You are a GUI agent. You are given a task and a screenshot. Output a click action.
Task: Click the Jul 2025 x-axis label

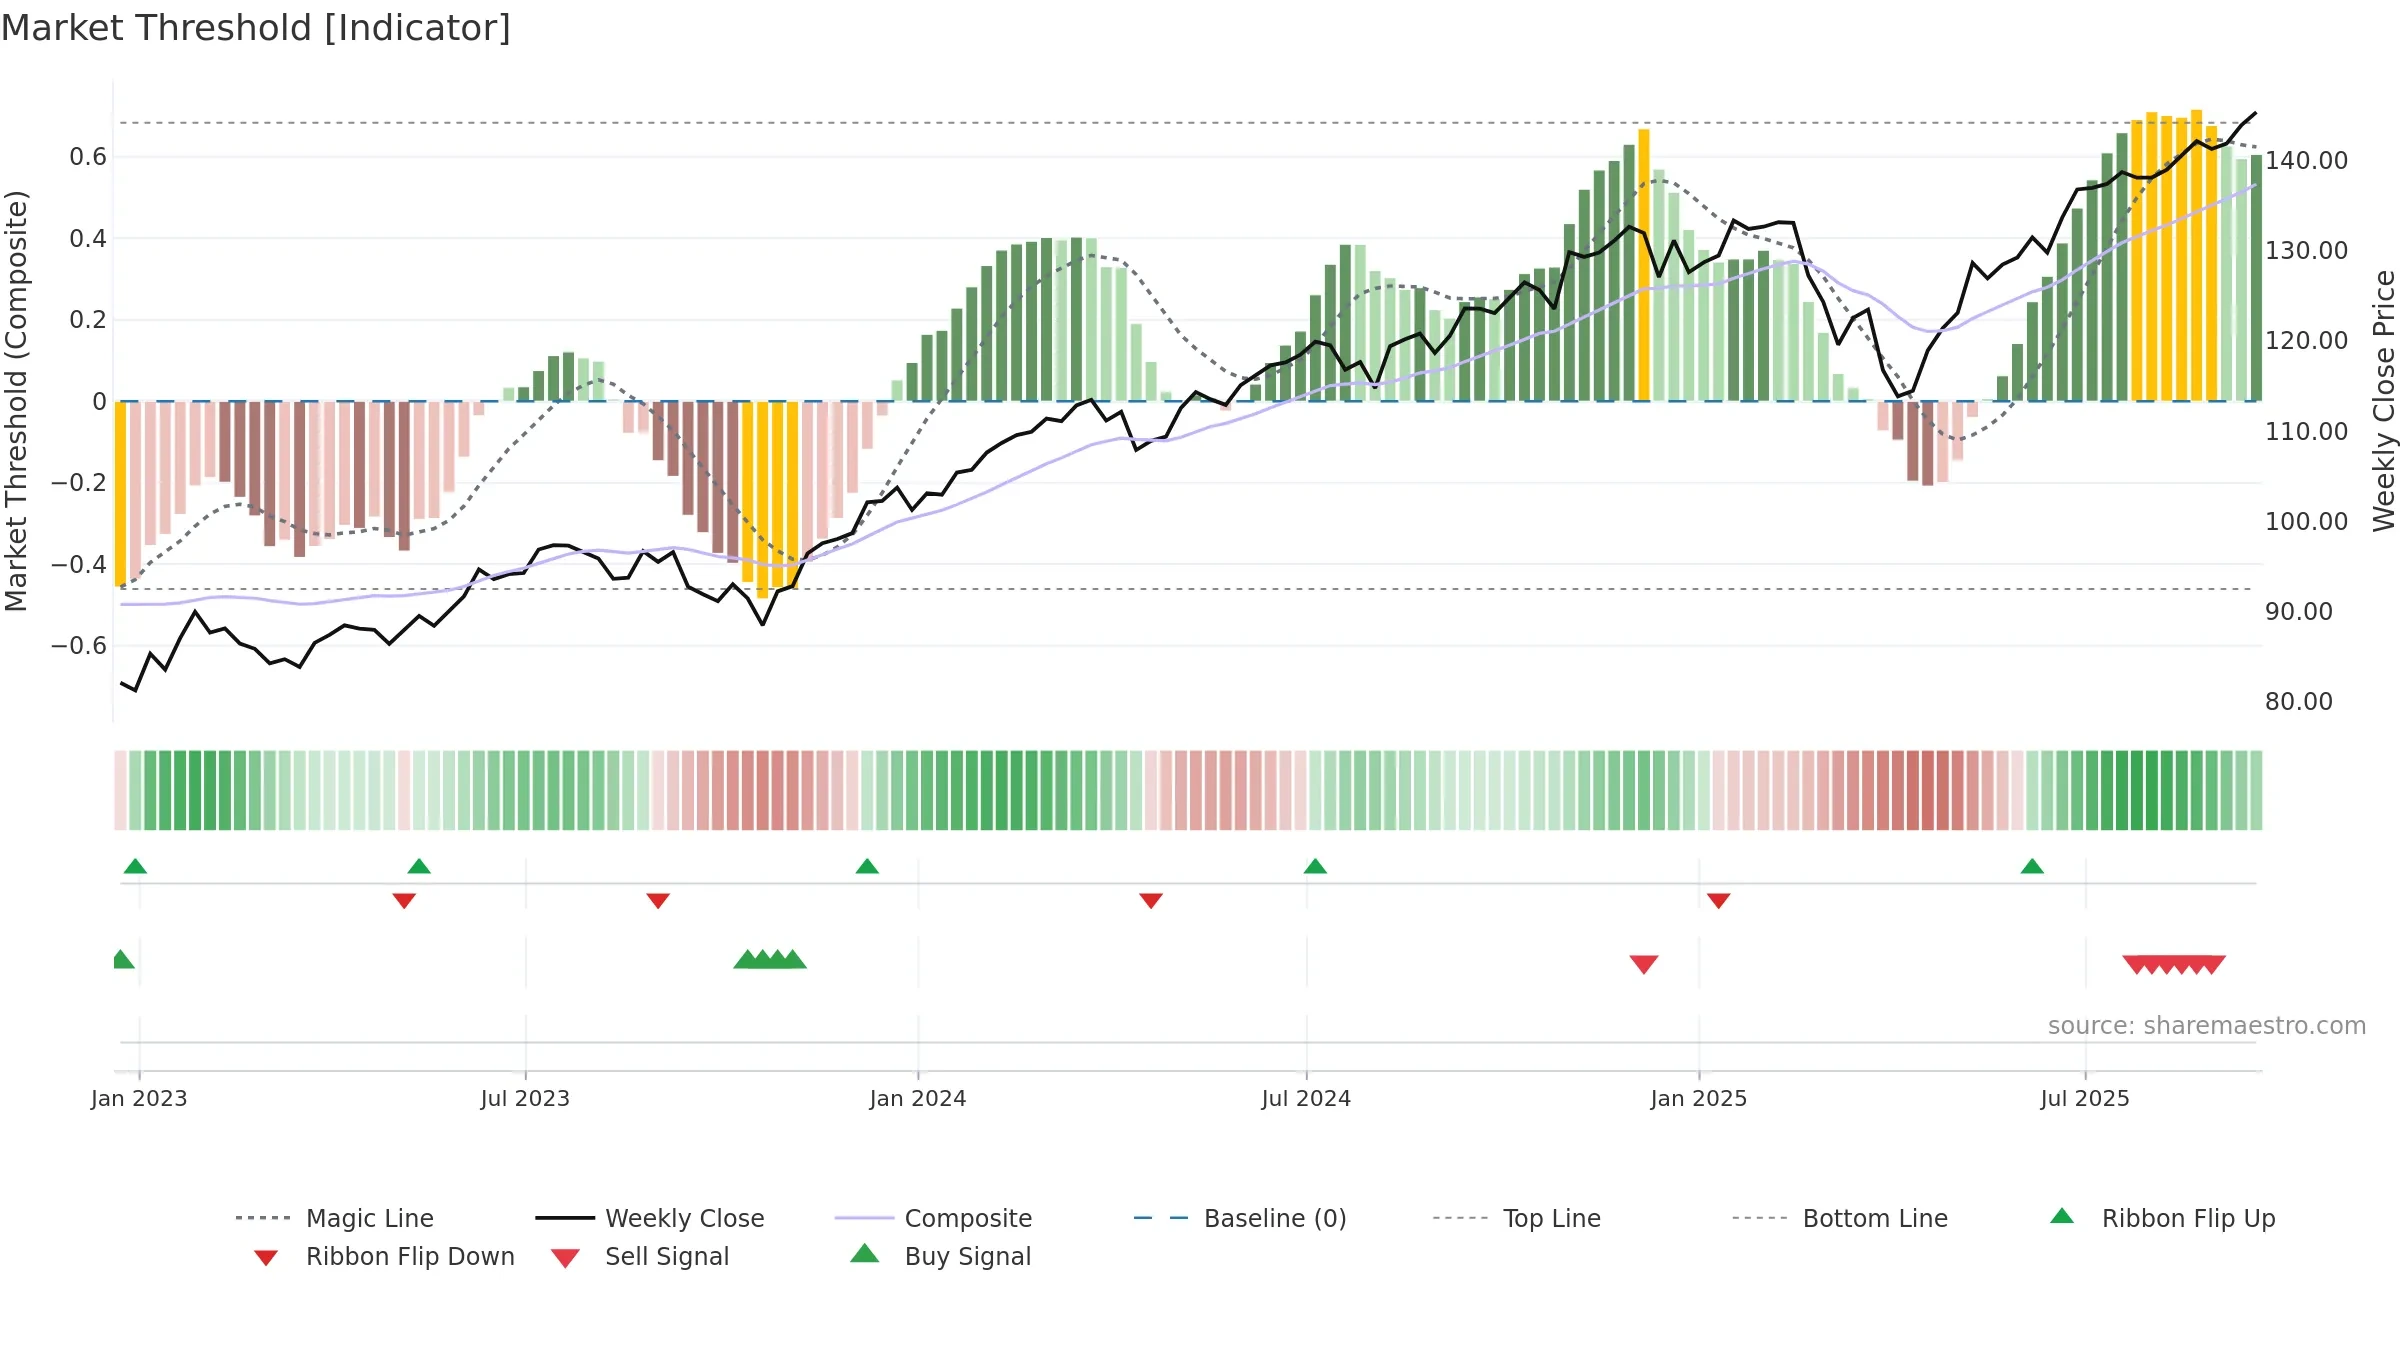pyautogui.click(x=2085, y=1098)
